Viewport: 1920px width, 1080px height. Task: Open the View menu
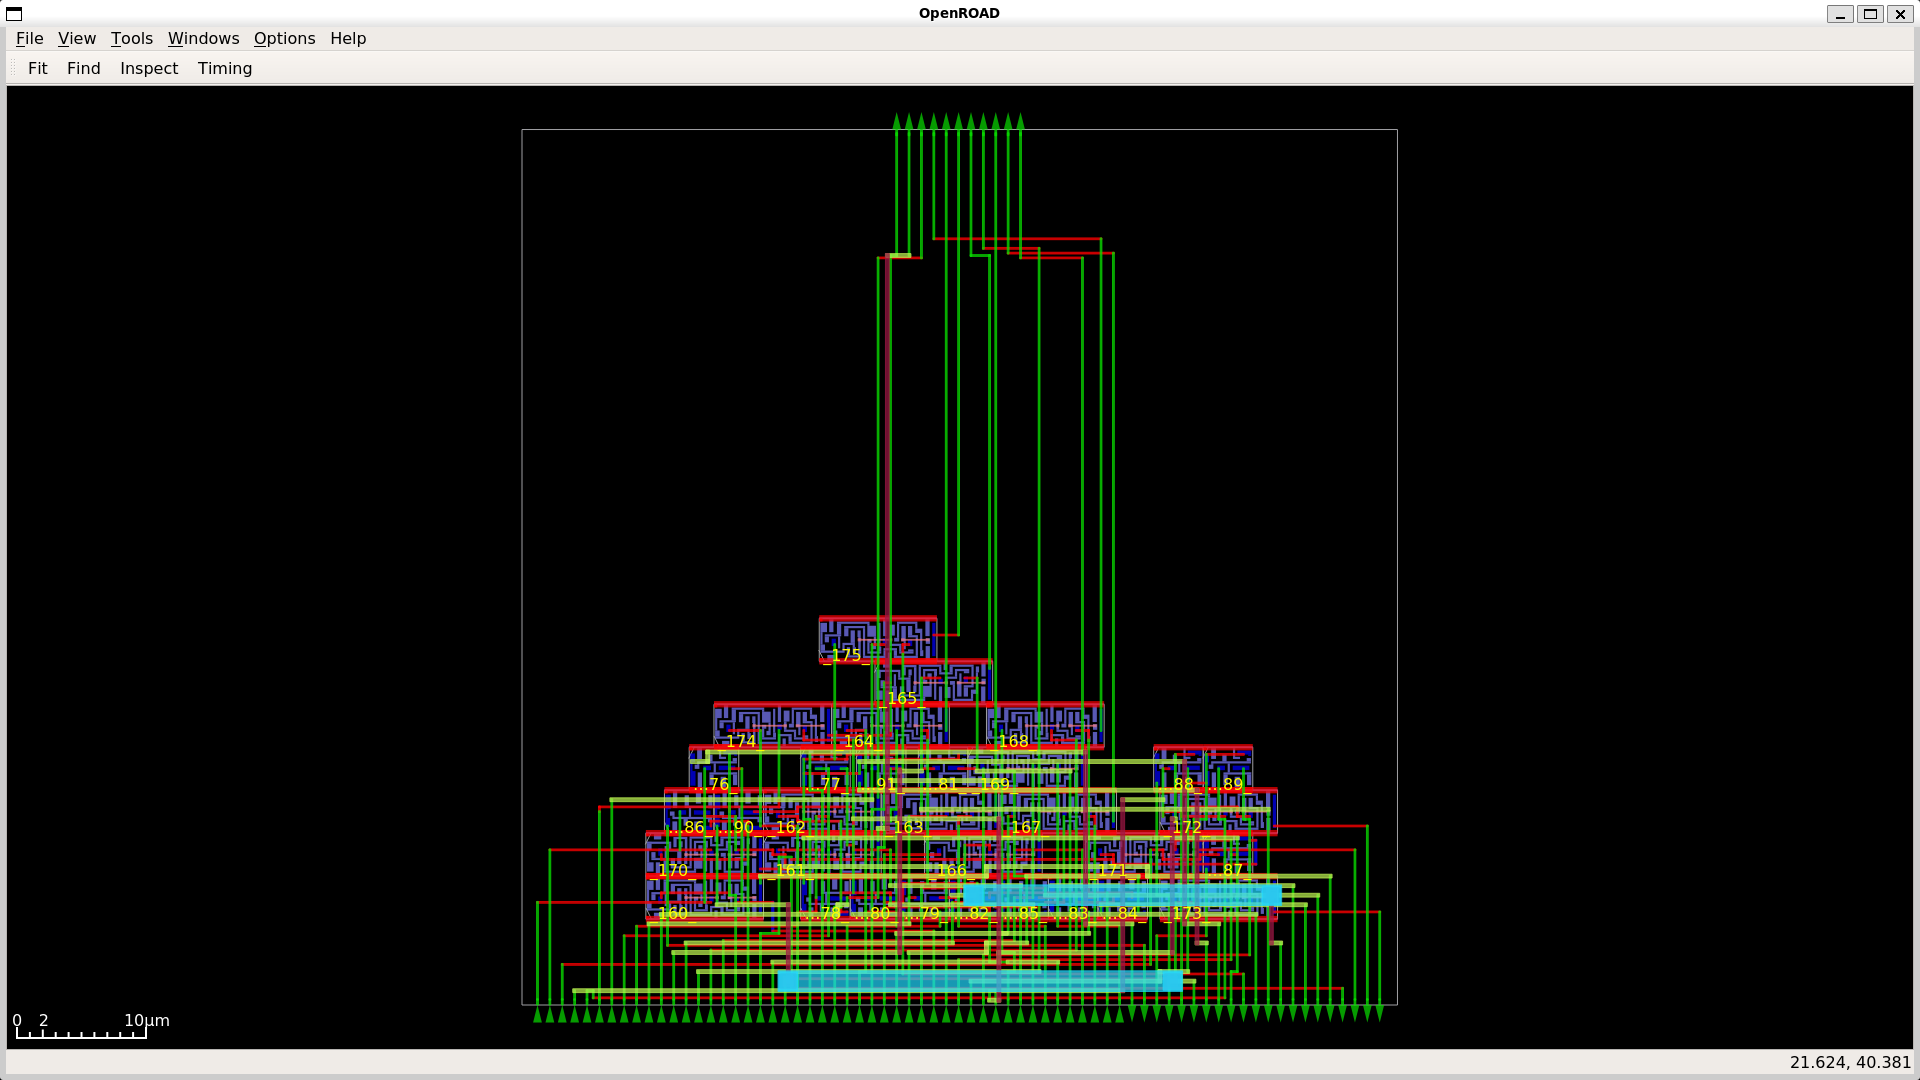pyautogui.click(x=76, y=38)
